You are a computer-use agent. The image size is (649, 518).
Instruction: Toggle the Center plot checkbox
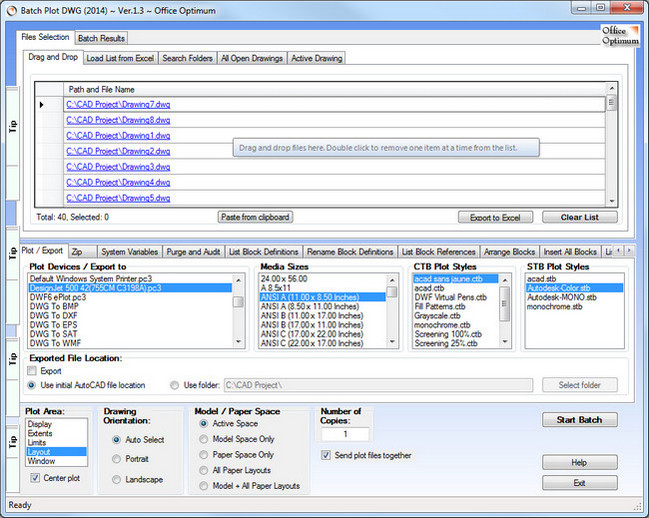(x=36, y=478)
